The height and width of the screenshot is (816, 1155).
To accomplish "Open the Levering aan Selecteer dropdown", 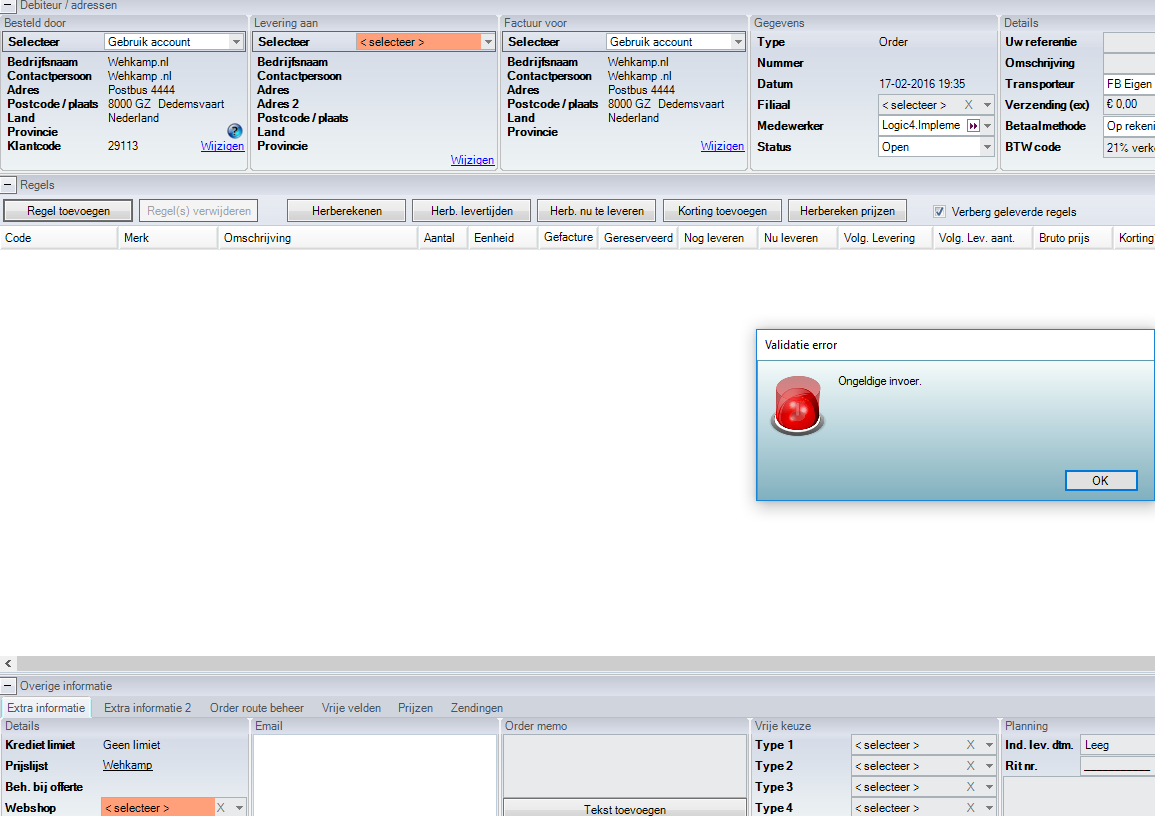I will 488,42.
